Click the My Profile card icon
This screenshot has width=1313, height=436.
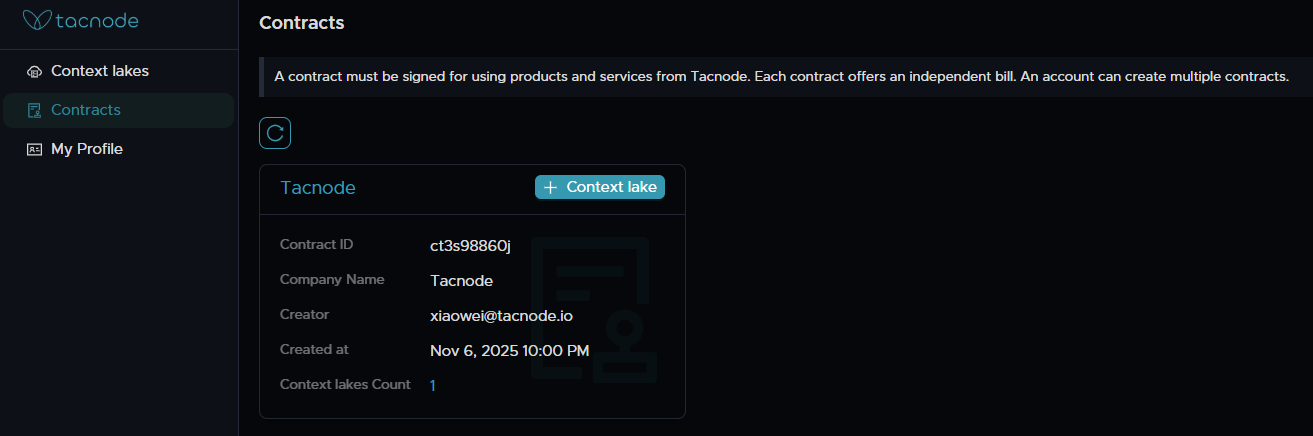pos(34,149)
